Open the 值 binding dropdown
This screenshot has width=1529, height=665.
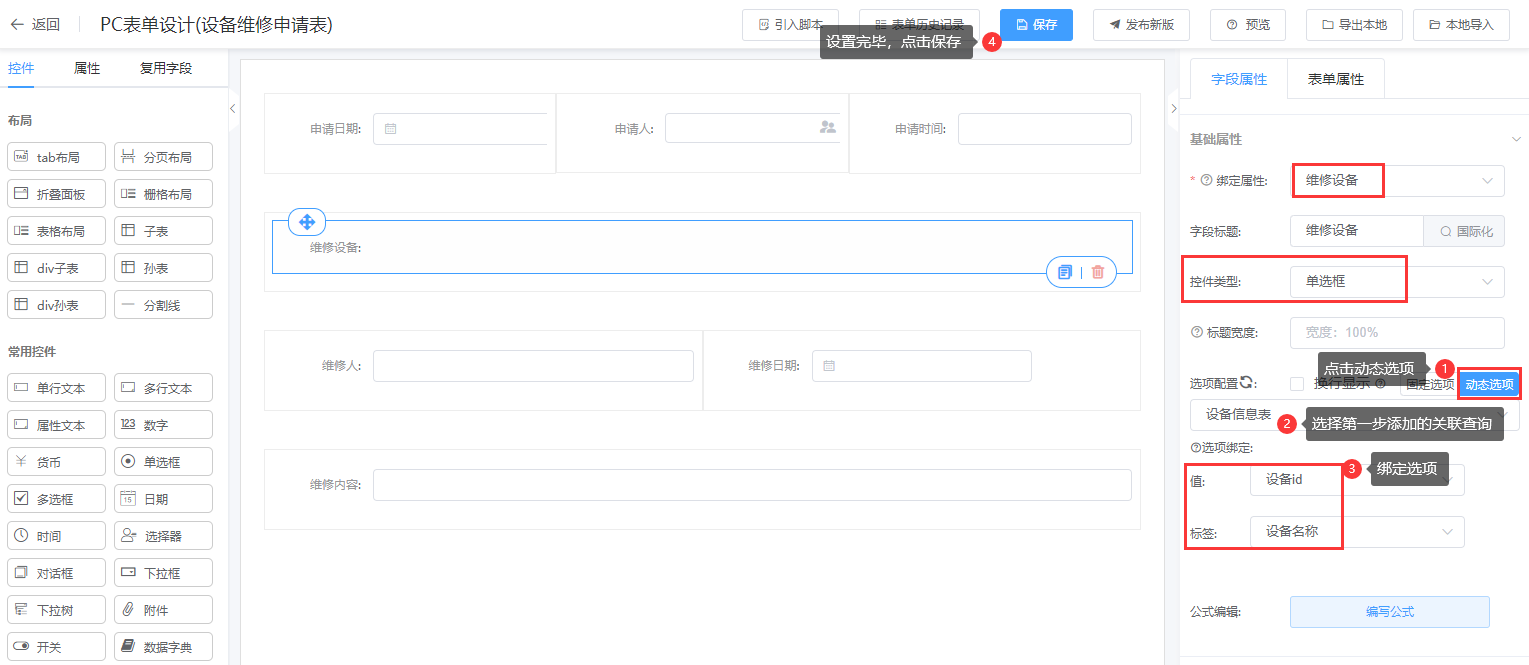(x=1357, y=480)
